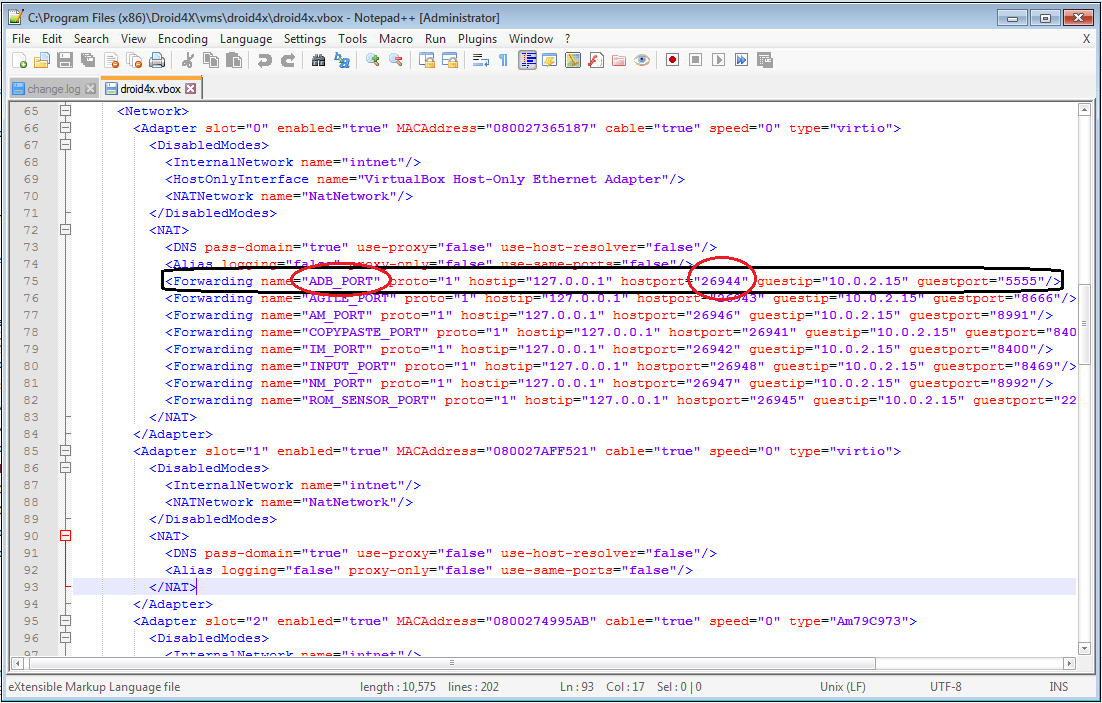Click the Print toolbar icon

pyautogui.click(x=157, y=60)
